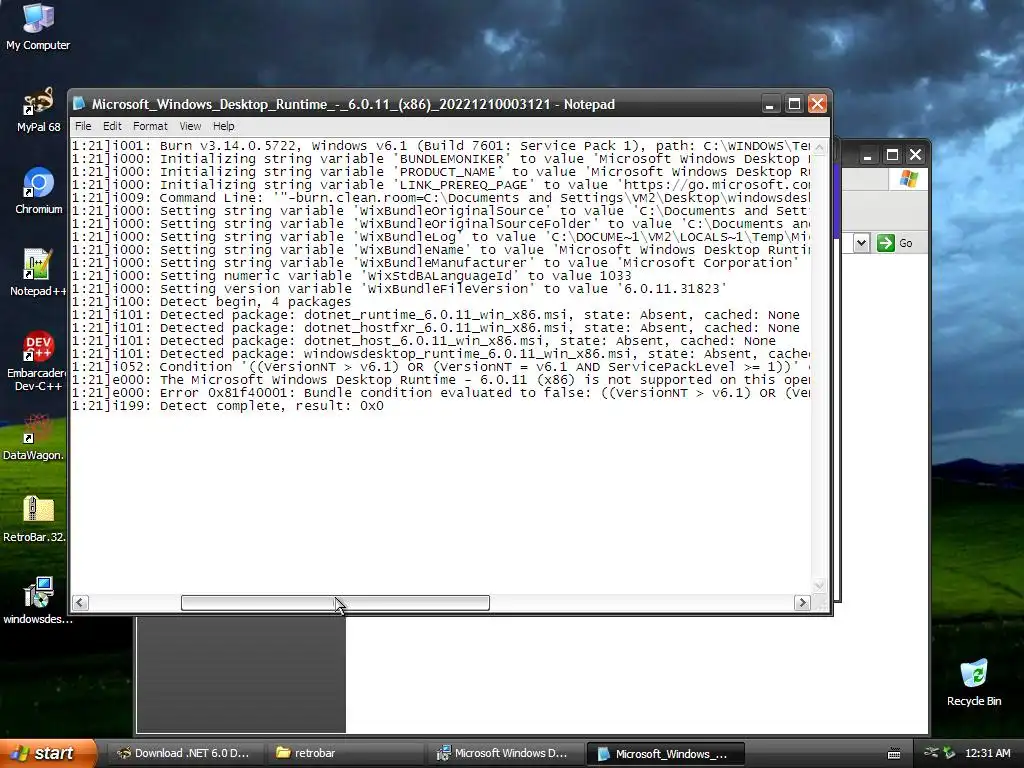Click the network tray icon

[x=931, y=753]
